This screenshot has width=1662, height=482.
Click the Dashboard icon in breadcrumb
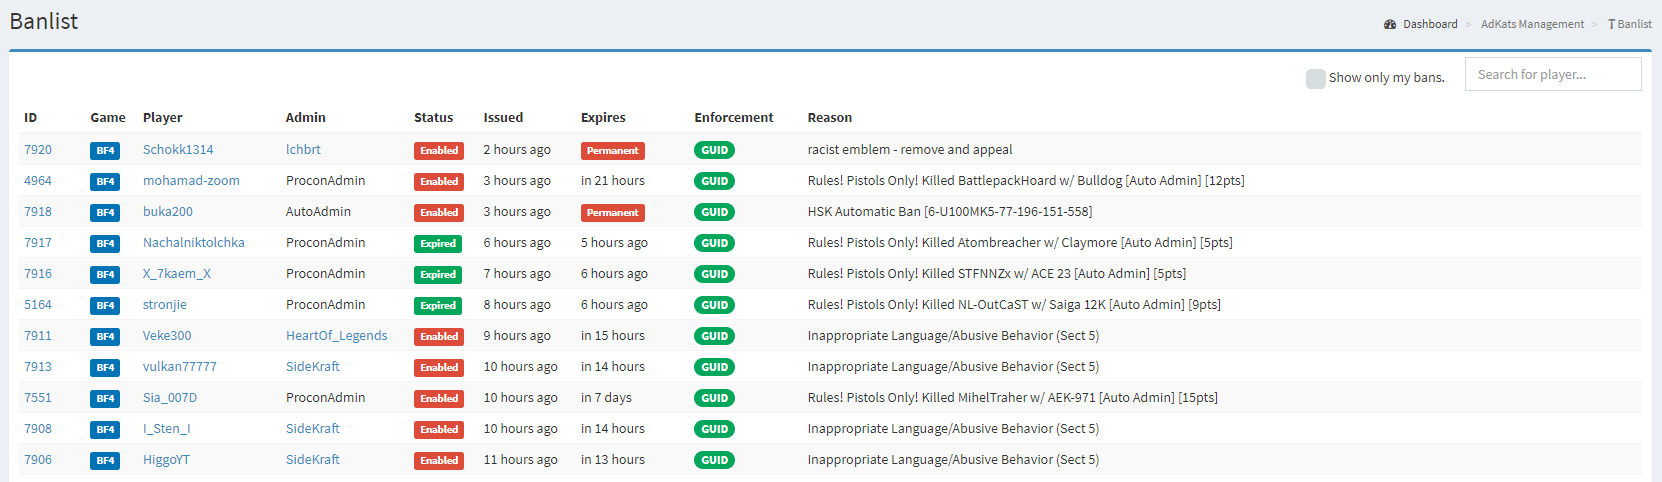[1390, 24]
